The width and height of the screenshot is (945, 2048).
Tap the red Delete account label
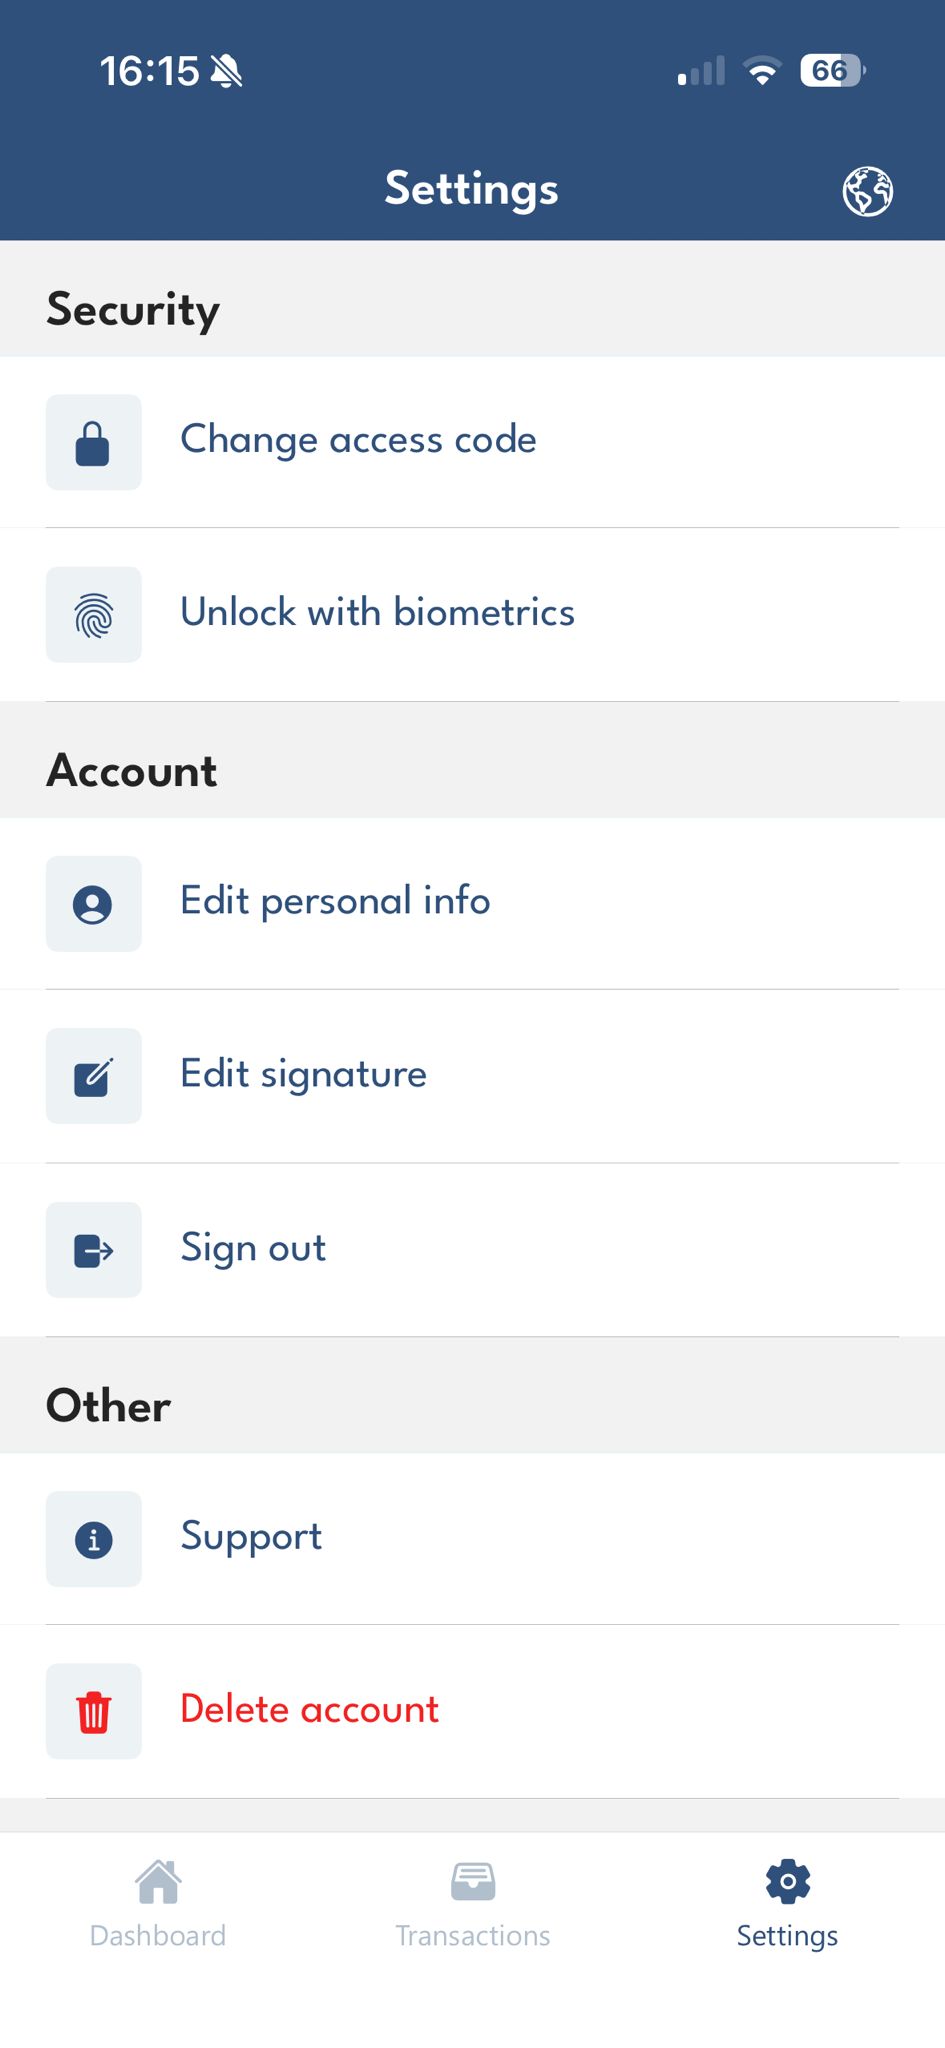pos(308,1710)
